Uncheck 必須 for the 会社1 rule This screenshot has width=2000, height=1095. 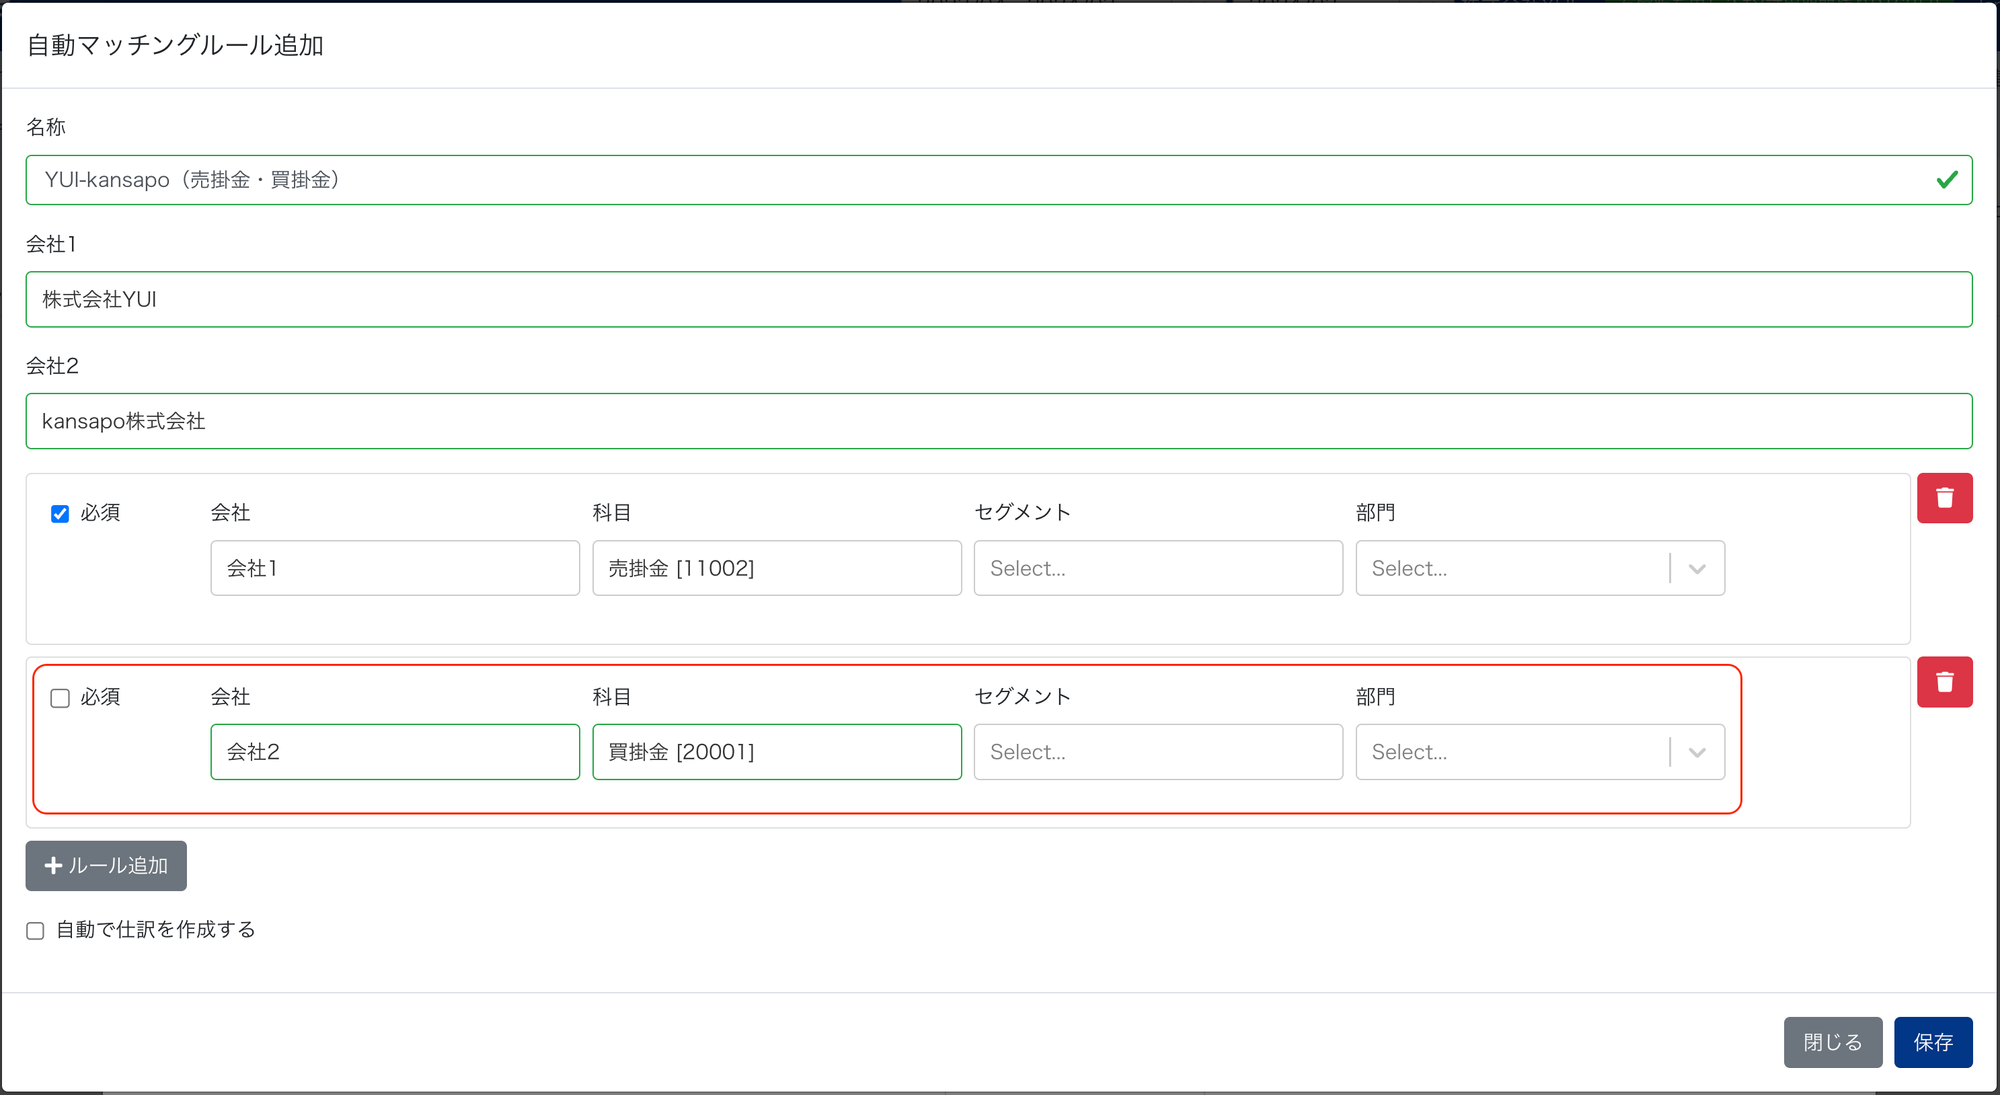(x=60, y=514)
